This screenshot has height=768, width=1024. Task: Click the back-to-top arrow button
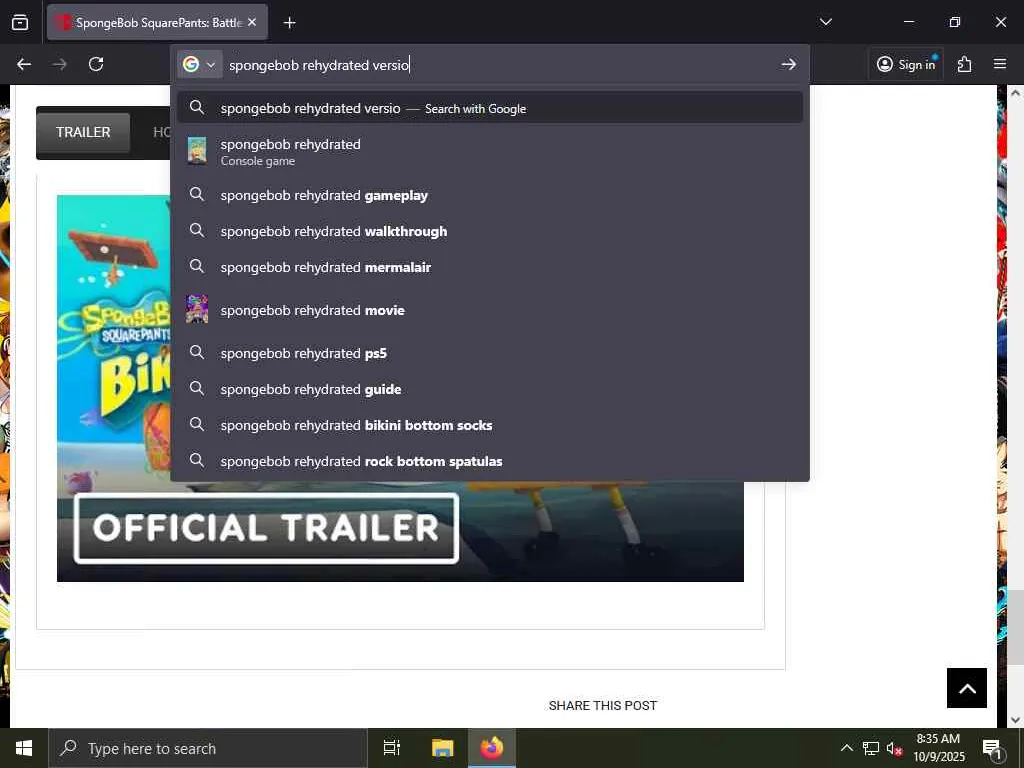click(x=967, y=688)
